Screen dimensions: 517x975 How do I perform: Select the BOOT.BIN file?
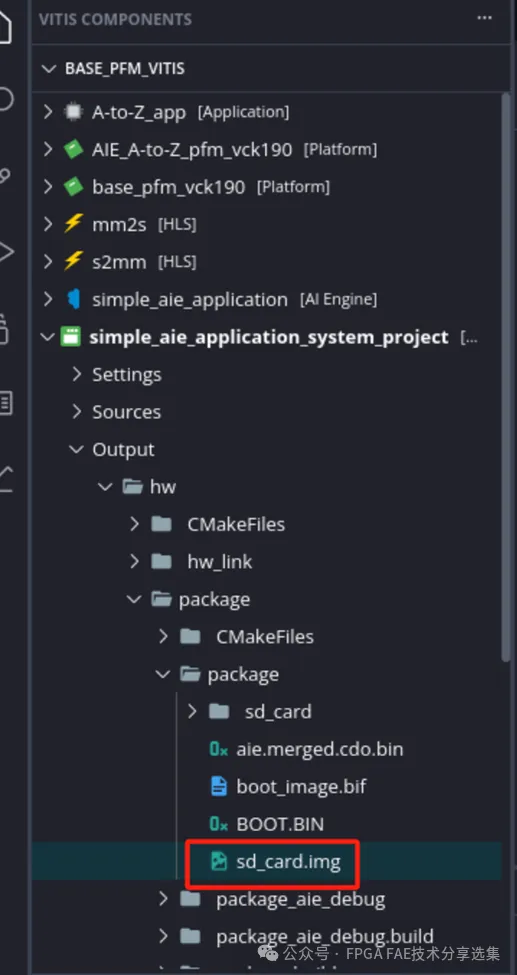(x=281, y=824)
